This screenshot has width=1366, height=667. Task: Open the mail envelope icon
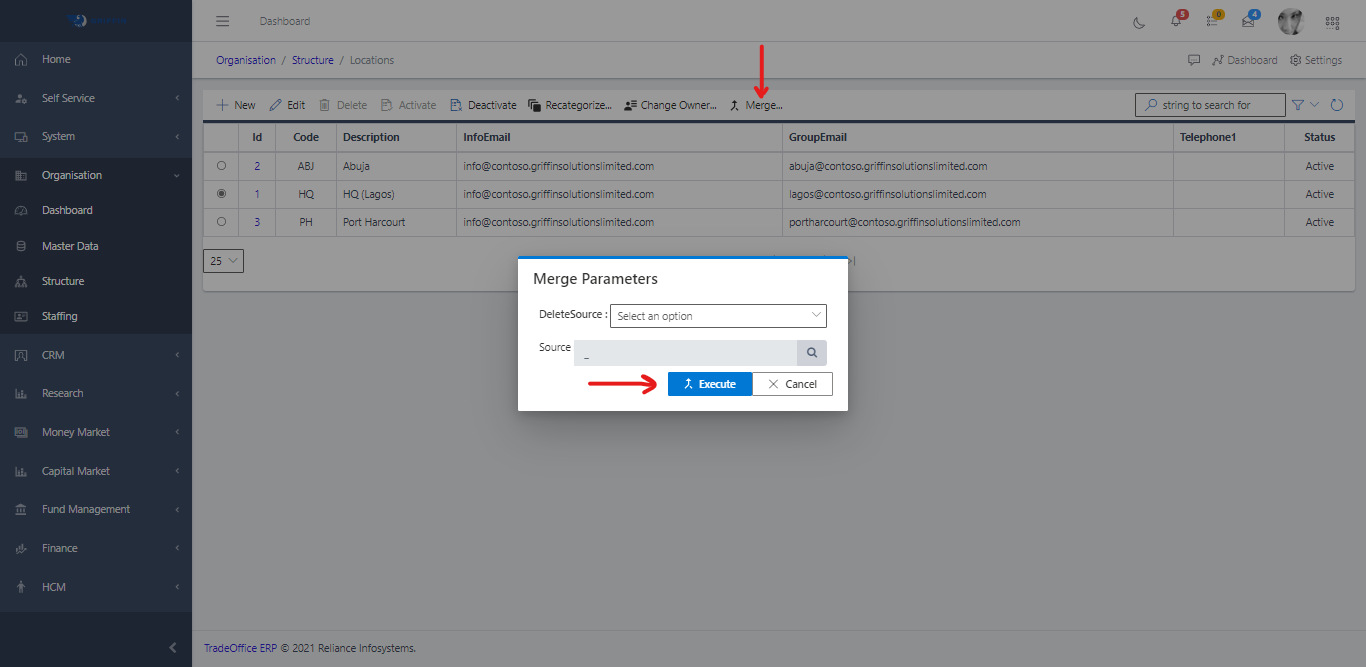[x=1248, y=22]
